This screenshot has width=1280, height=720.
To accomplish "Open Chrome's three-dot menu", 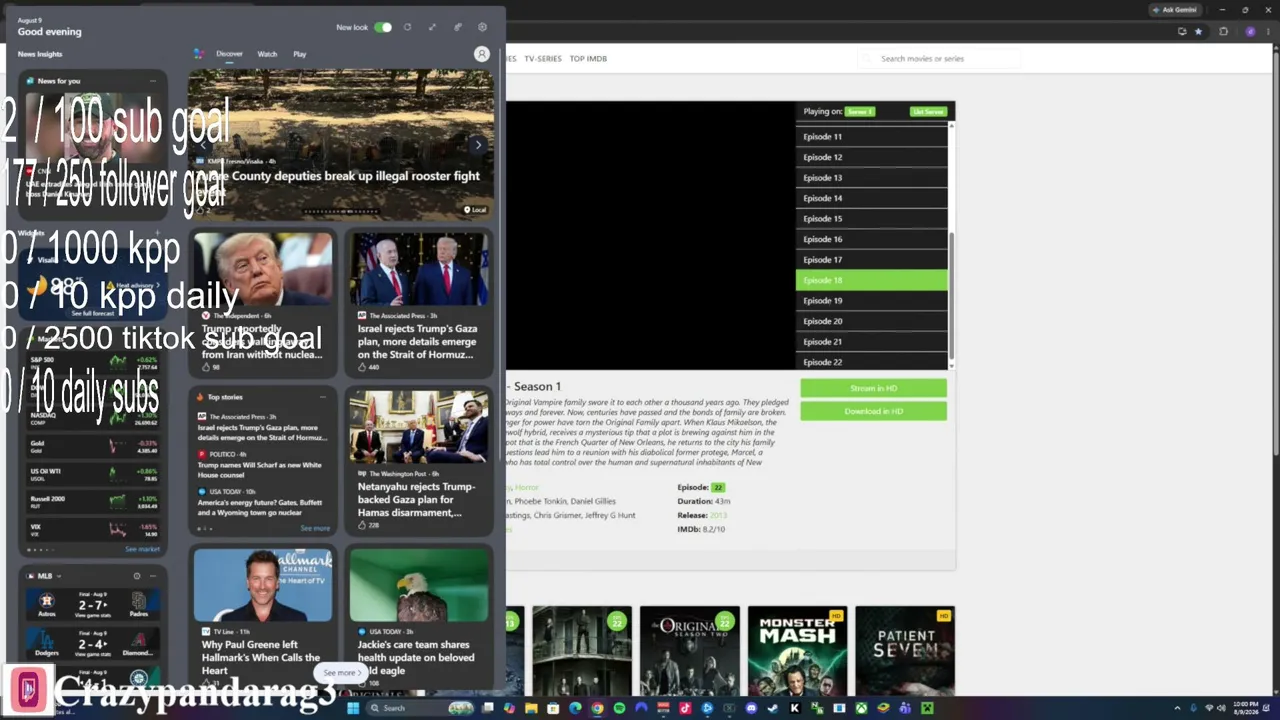I will [x=1269, y=31].
